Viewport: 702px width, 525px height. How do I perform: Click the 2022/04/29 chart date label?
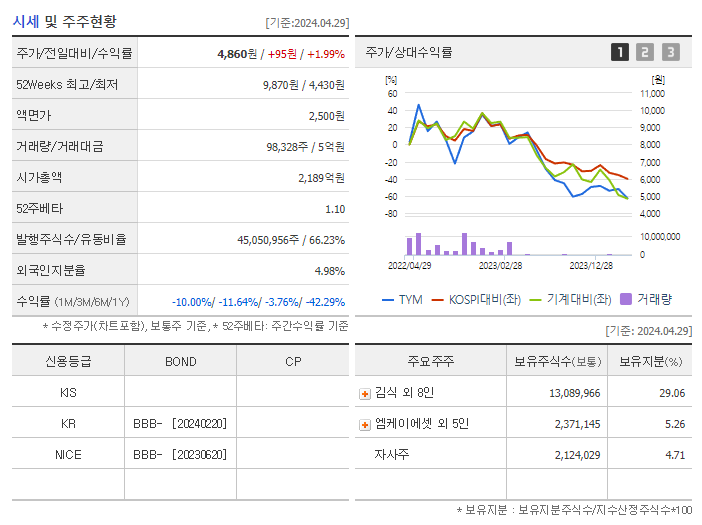tap(410, 265)
